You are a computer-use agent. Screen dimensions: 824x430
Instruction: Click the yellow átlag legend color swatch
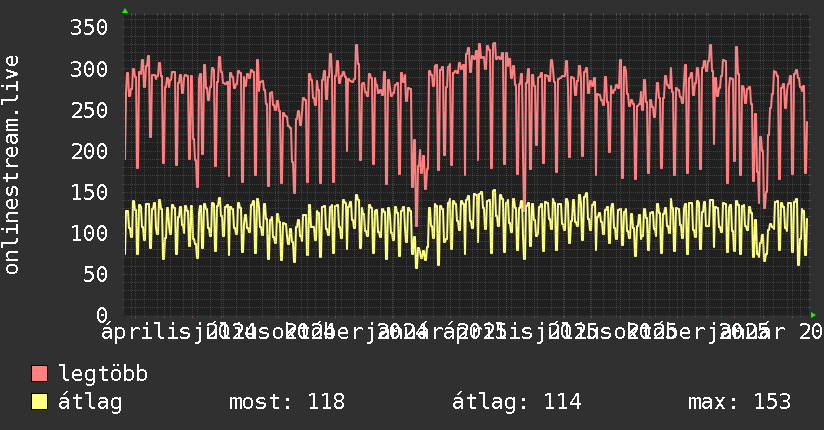pos(39,402)
